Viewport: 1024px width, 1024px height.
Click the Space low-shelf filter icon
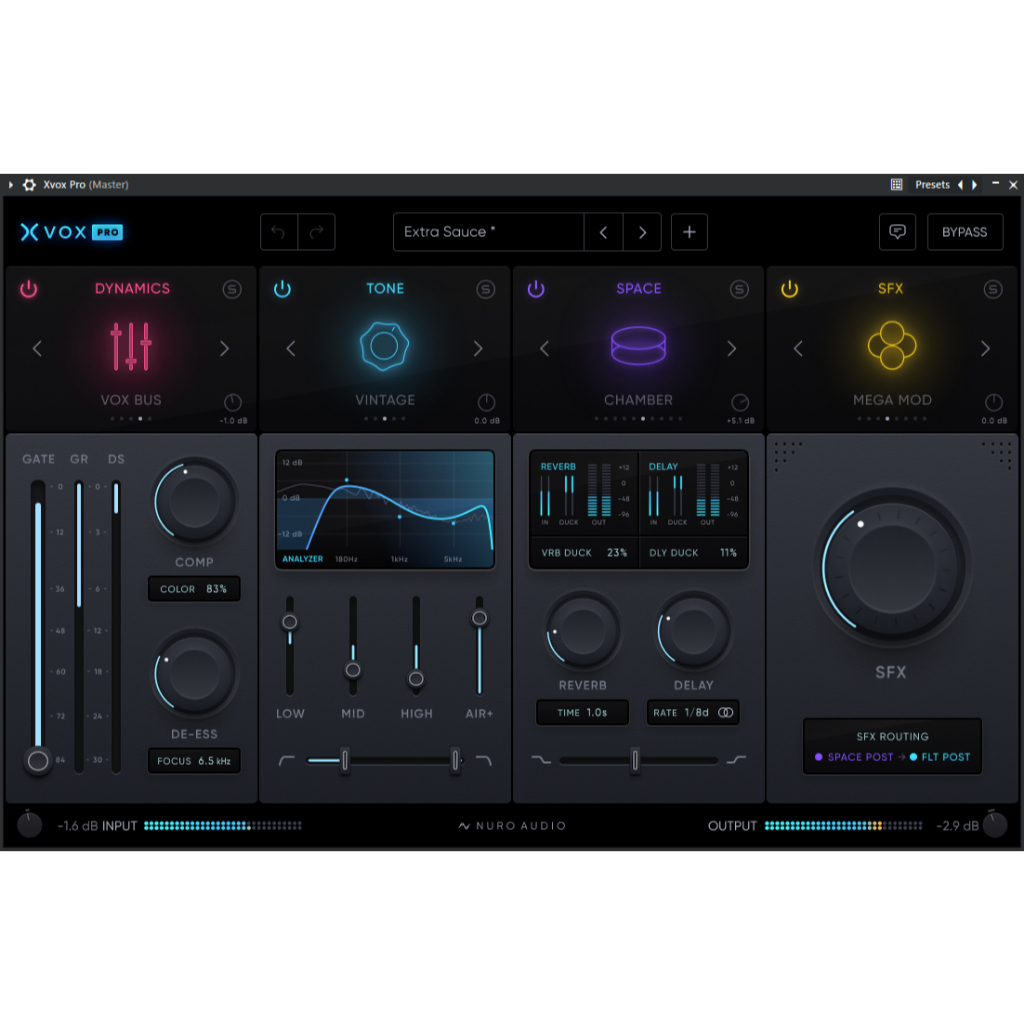[541, 760]
